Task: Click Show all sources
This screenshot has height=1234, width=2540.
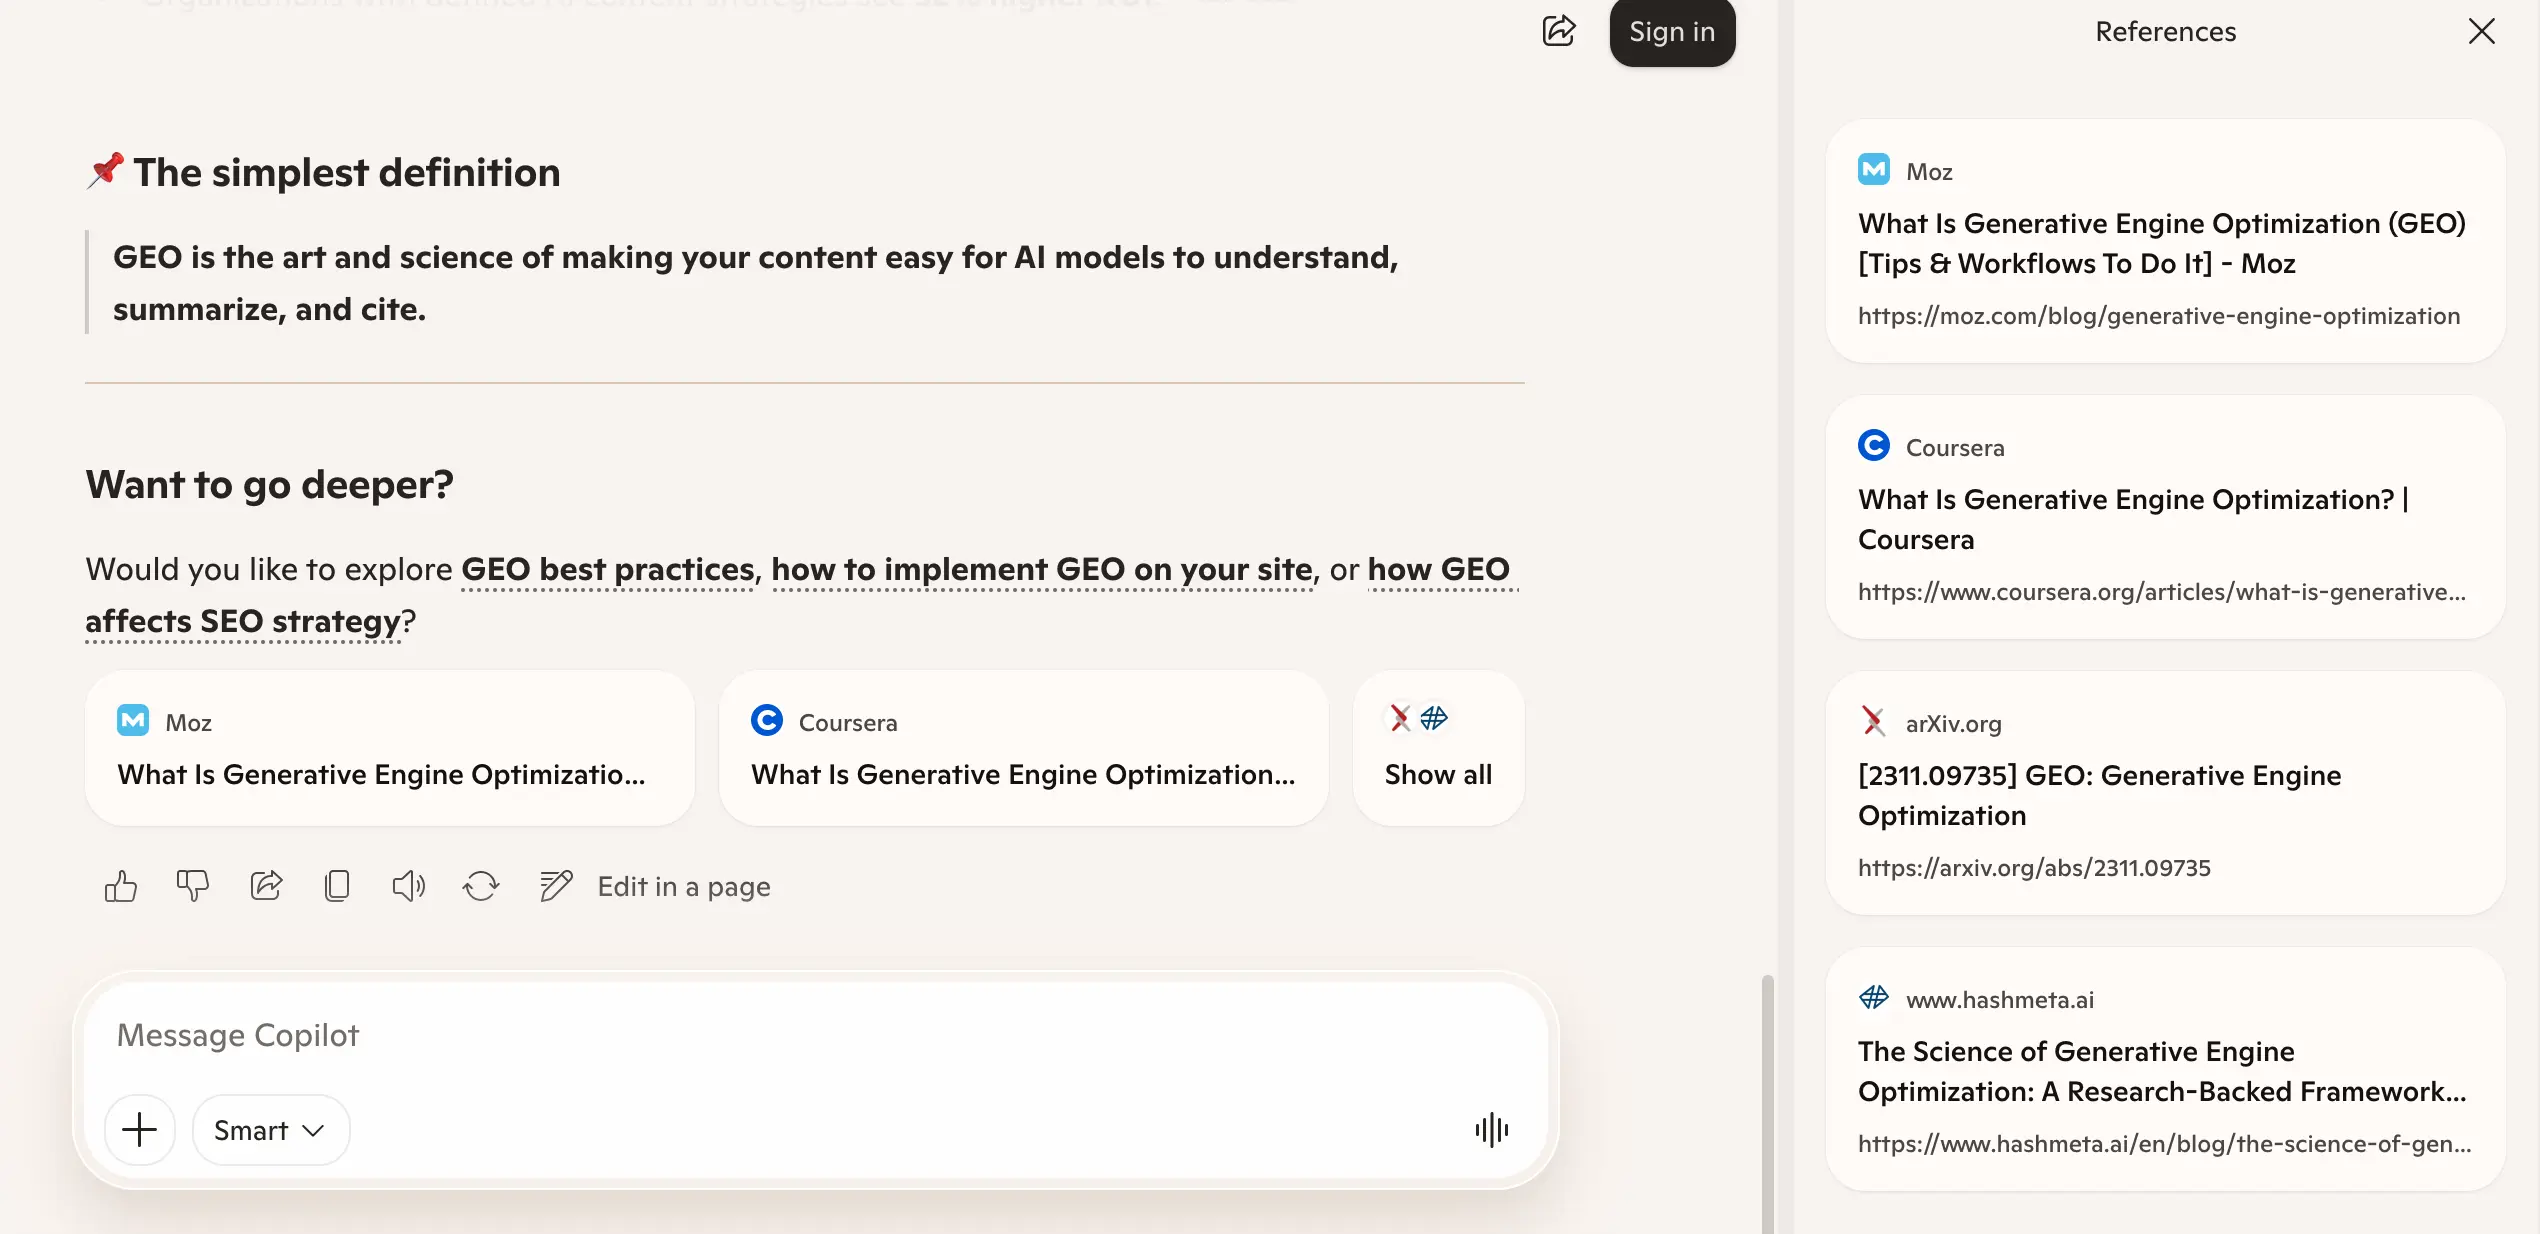Action: [1438, 748]
